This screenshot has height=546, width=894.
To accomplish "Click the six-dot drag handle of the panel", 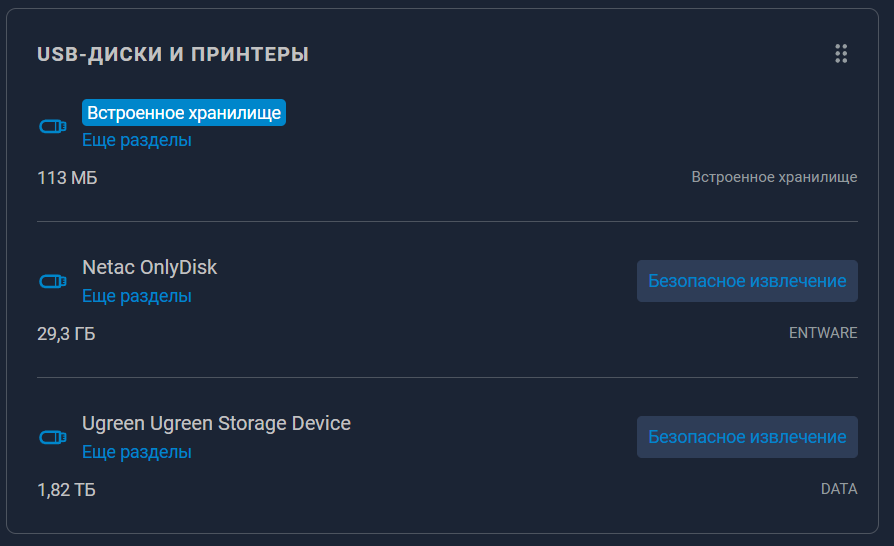I will point(841,54).
